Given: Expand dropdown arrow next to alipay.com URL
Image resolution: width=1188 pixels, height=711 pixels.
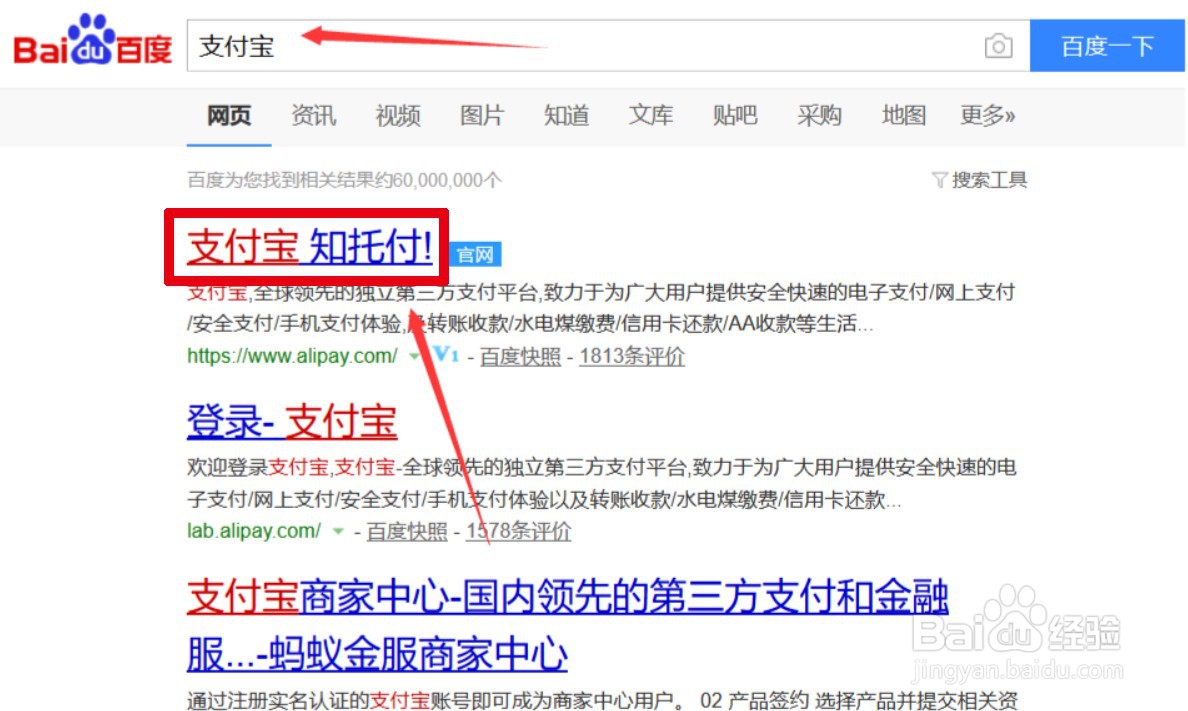Looking at the screenshot, I should point(414,356).
